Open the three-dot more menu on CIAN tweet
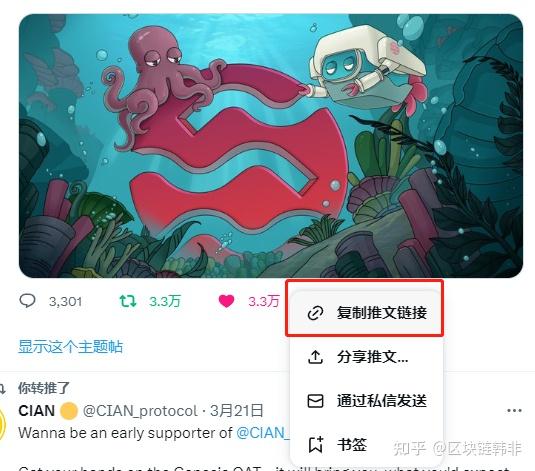Screen dimensions: 535x471 coord(514,410)
